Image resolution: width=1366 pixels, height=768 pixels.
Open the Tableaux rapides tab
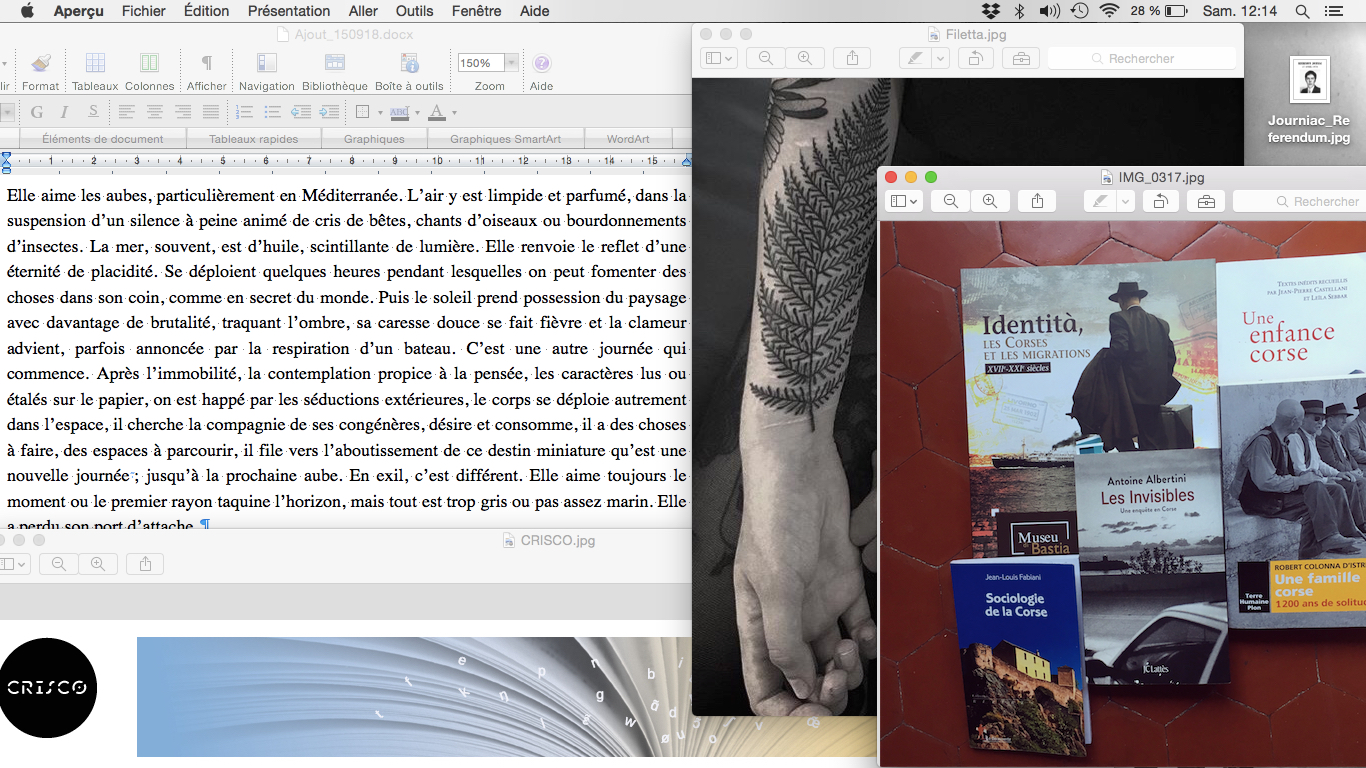[x=253, y=139]
